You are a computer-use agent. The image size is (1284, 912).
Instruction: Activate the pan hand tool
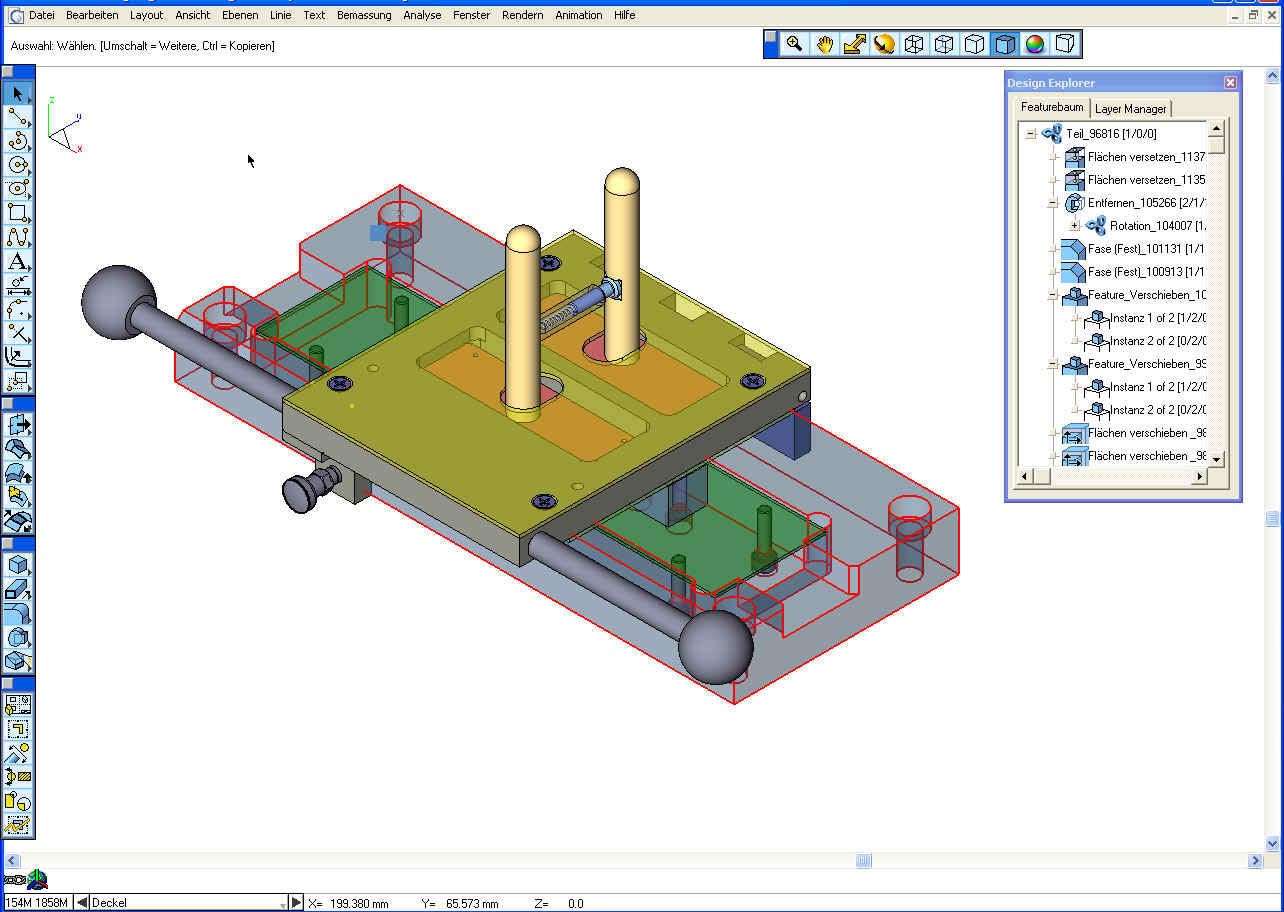824,44
